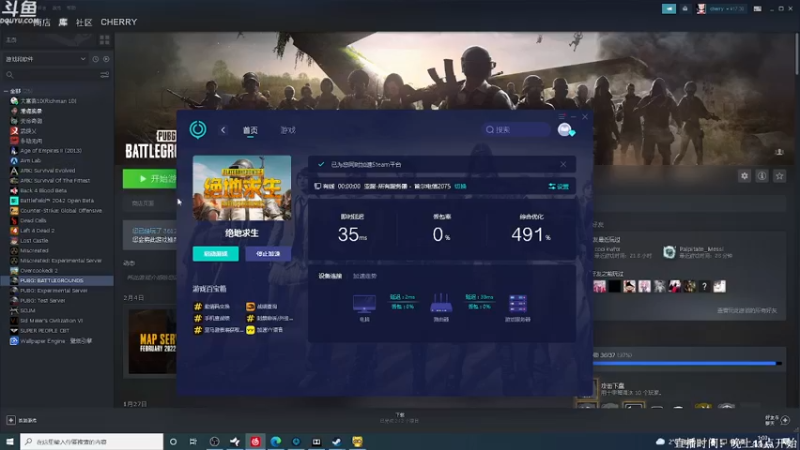Select the 加速走势 tab
Image resolution: width=800 pixels, height=450 pixels.
[x=365, y=276]
